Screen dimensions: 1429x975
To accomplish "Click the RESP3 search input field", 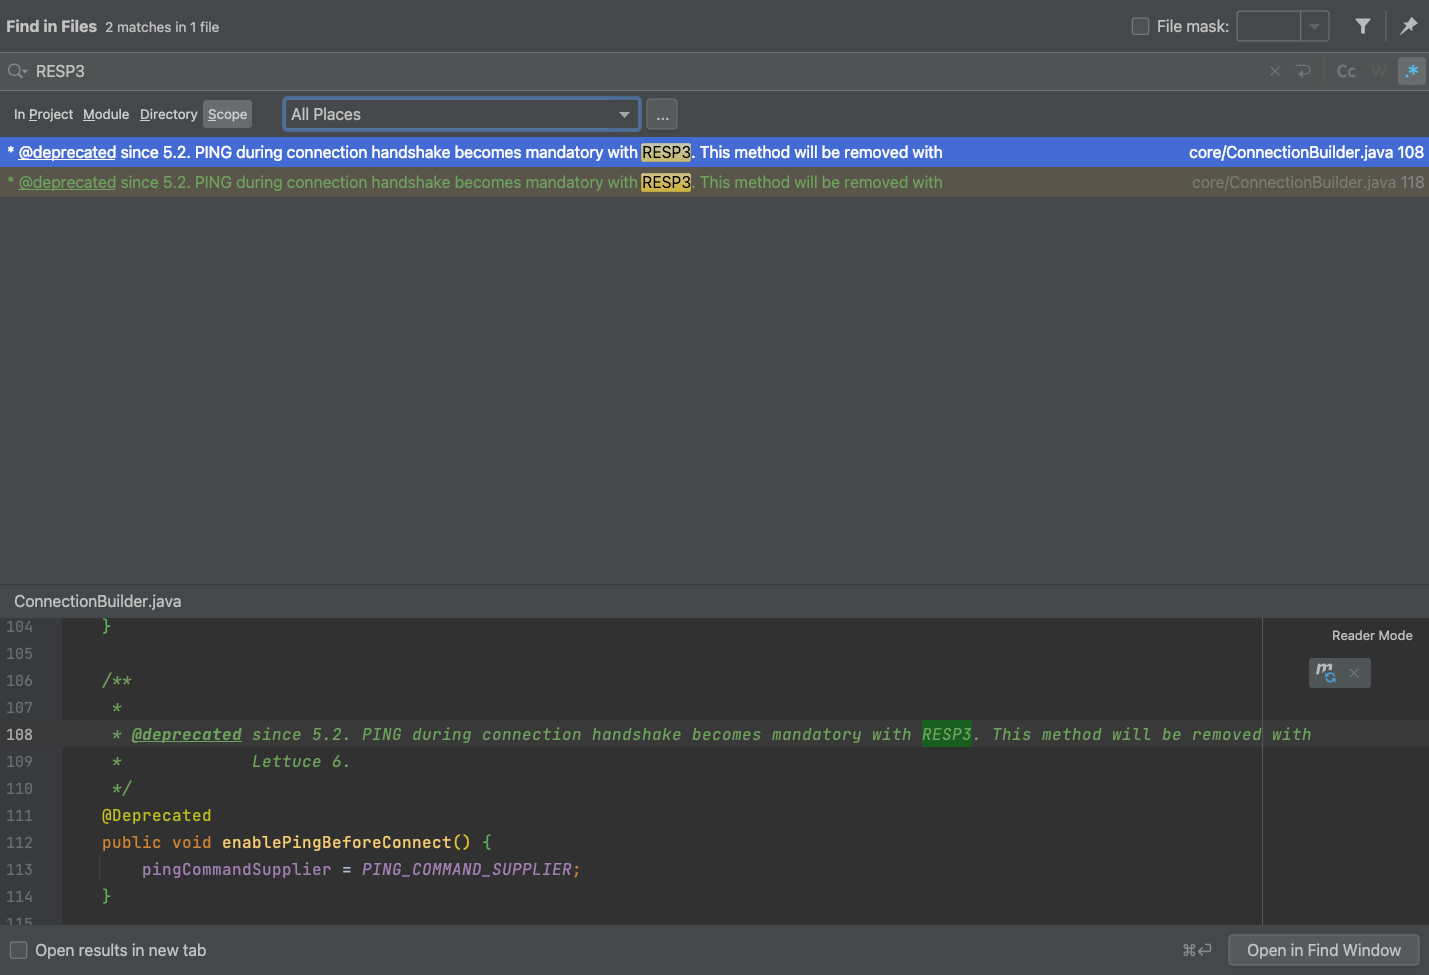I will click(640, 71).
